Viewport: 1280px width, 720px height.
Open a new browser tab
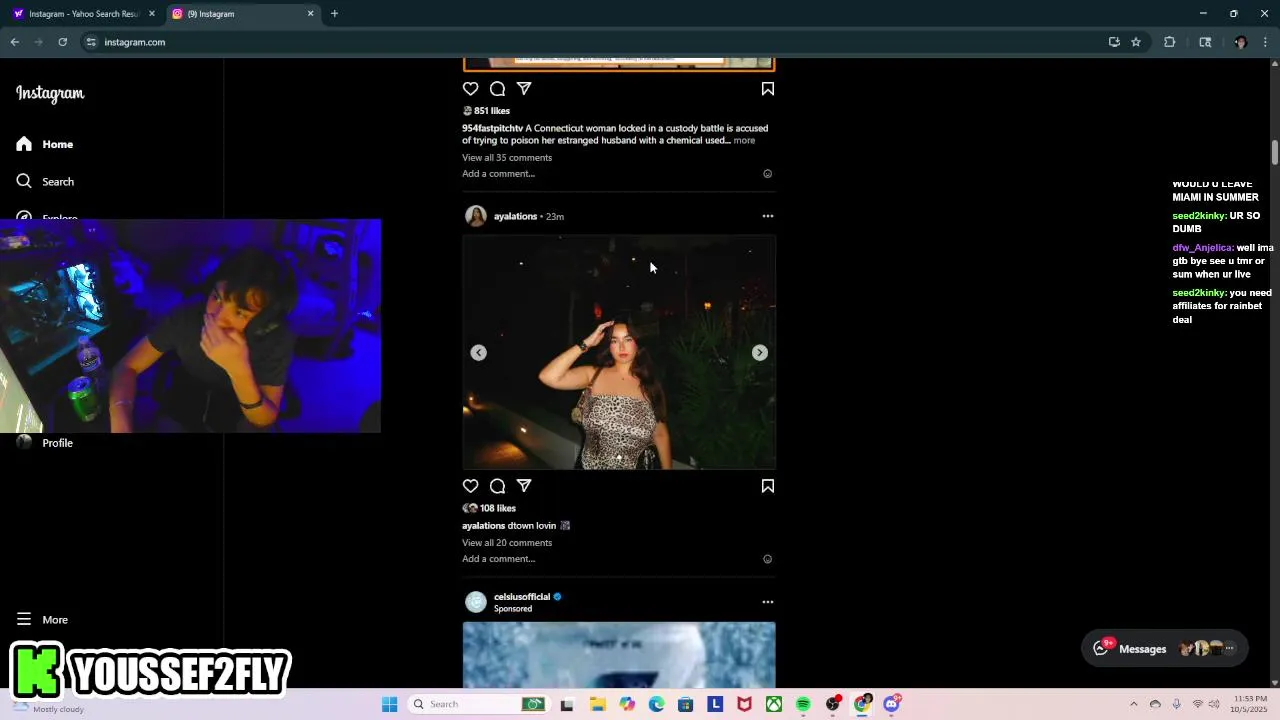[x=334, y=14]
